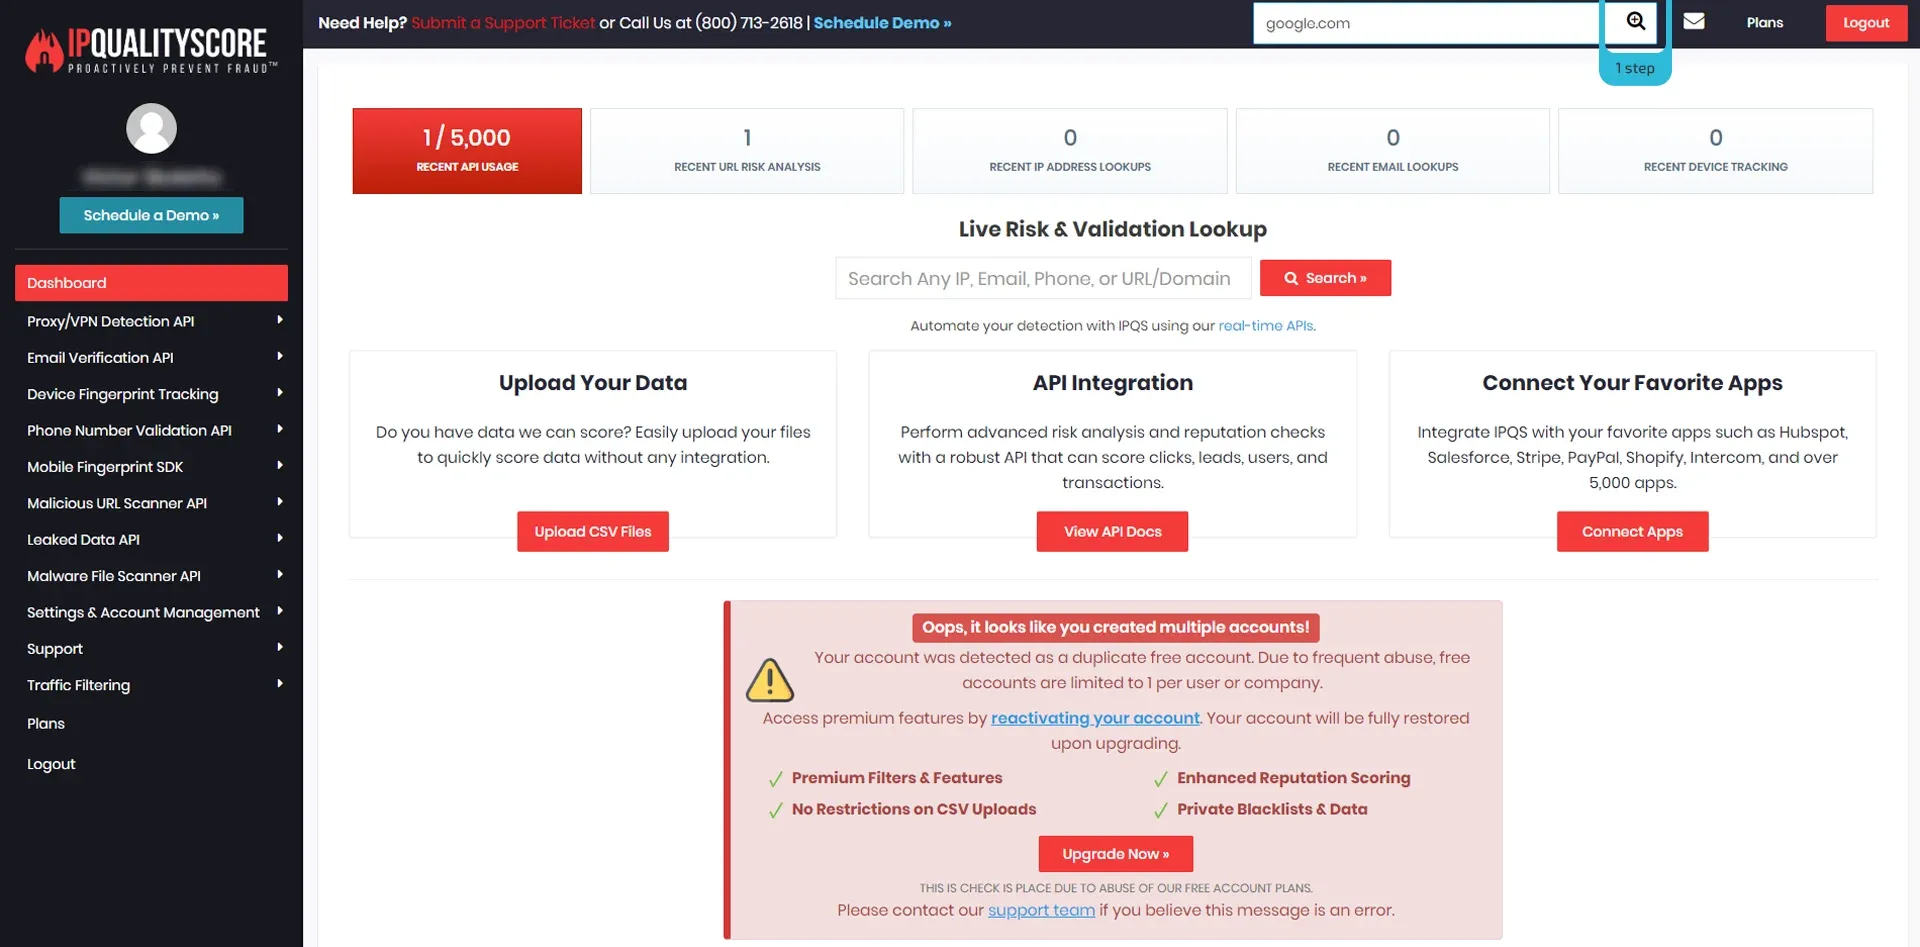
Task: Select Dashboard in the sidebar
Action: click(x=151, y=283)
